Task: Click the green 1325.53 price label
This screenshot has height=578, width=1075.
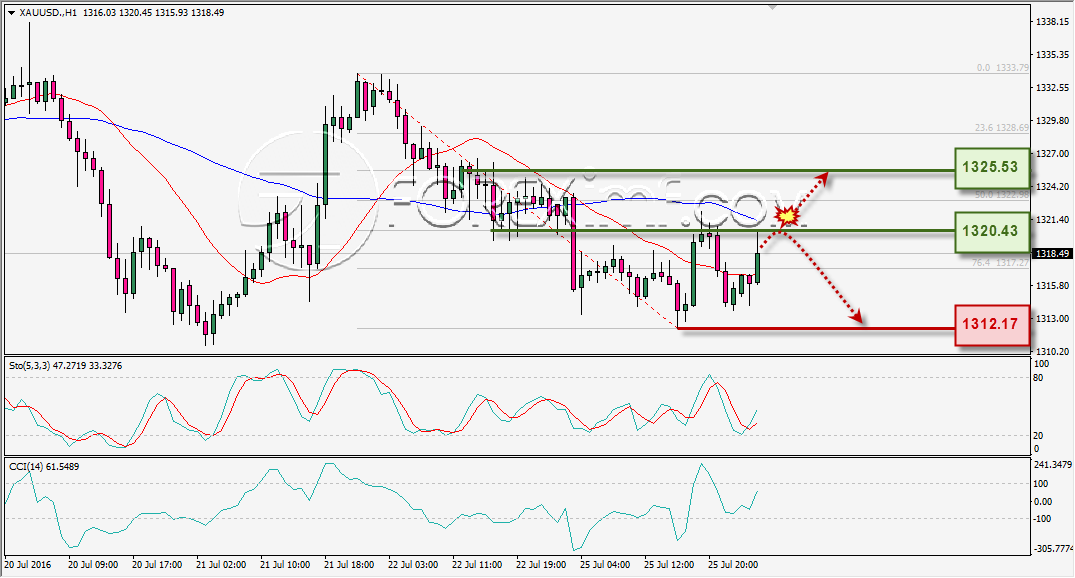Action: (991, 167)
